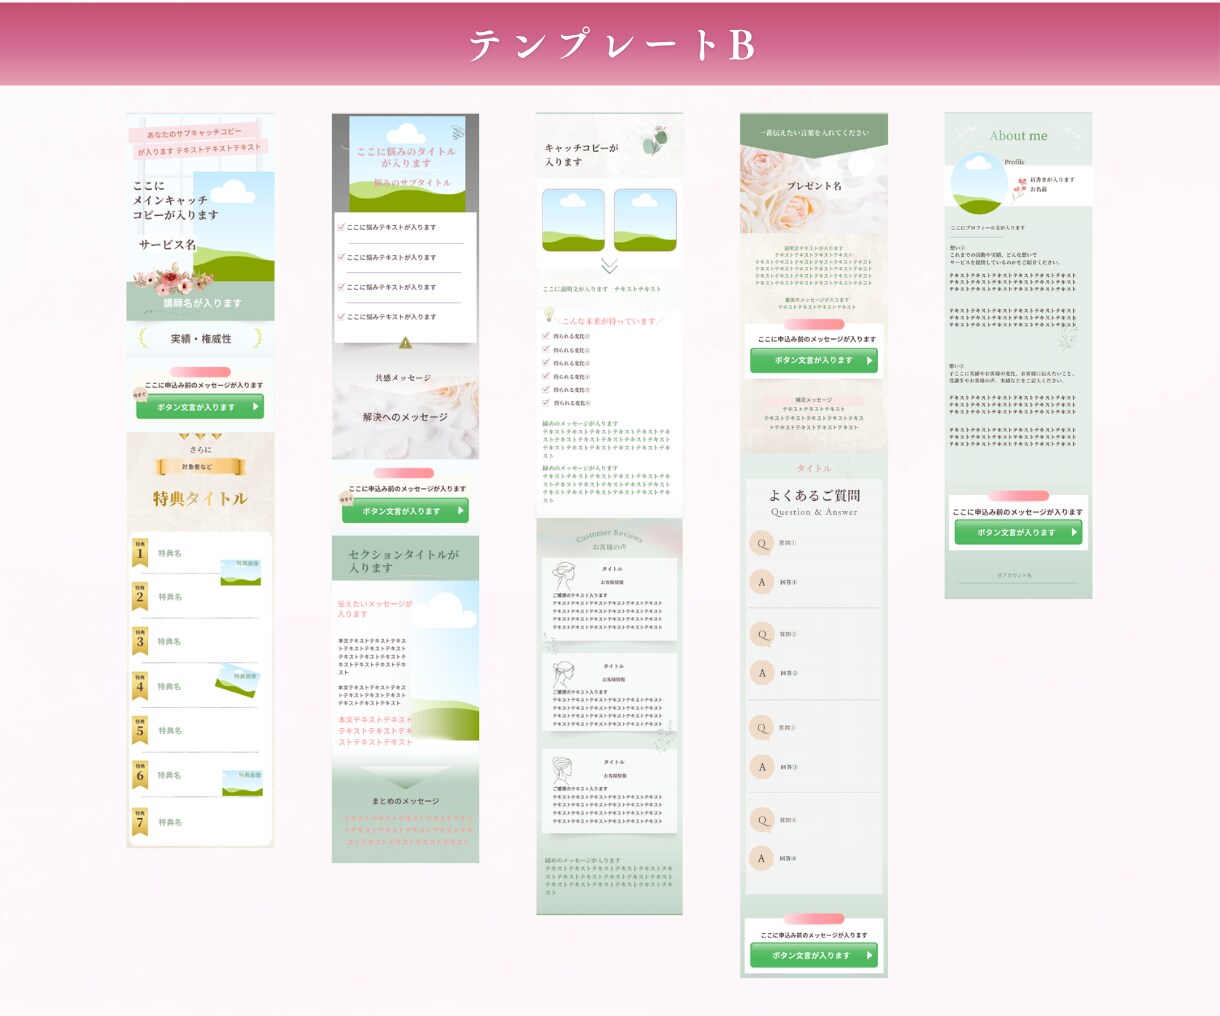
Task: Click the tilted 特典画像 thumbnail next to badge 4
Action: tap(237, 681)
